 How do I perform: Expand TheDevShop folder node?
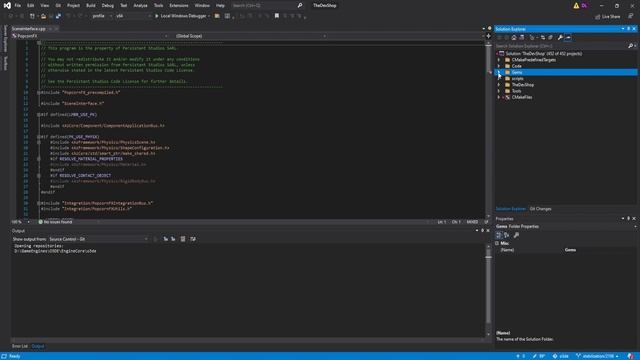[499, 85]
